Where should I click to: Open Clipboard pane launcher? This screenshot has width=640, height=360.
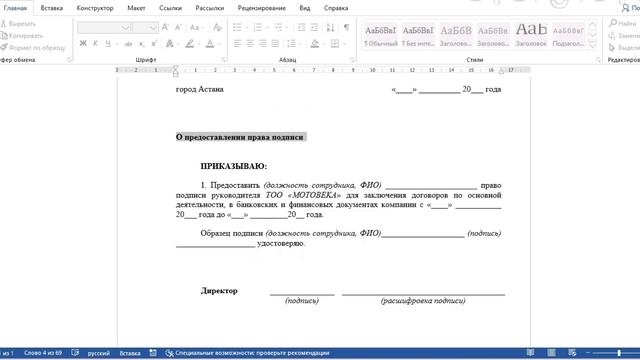tap(69, 60)
